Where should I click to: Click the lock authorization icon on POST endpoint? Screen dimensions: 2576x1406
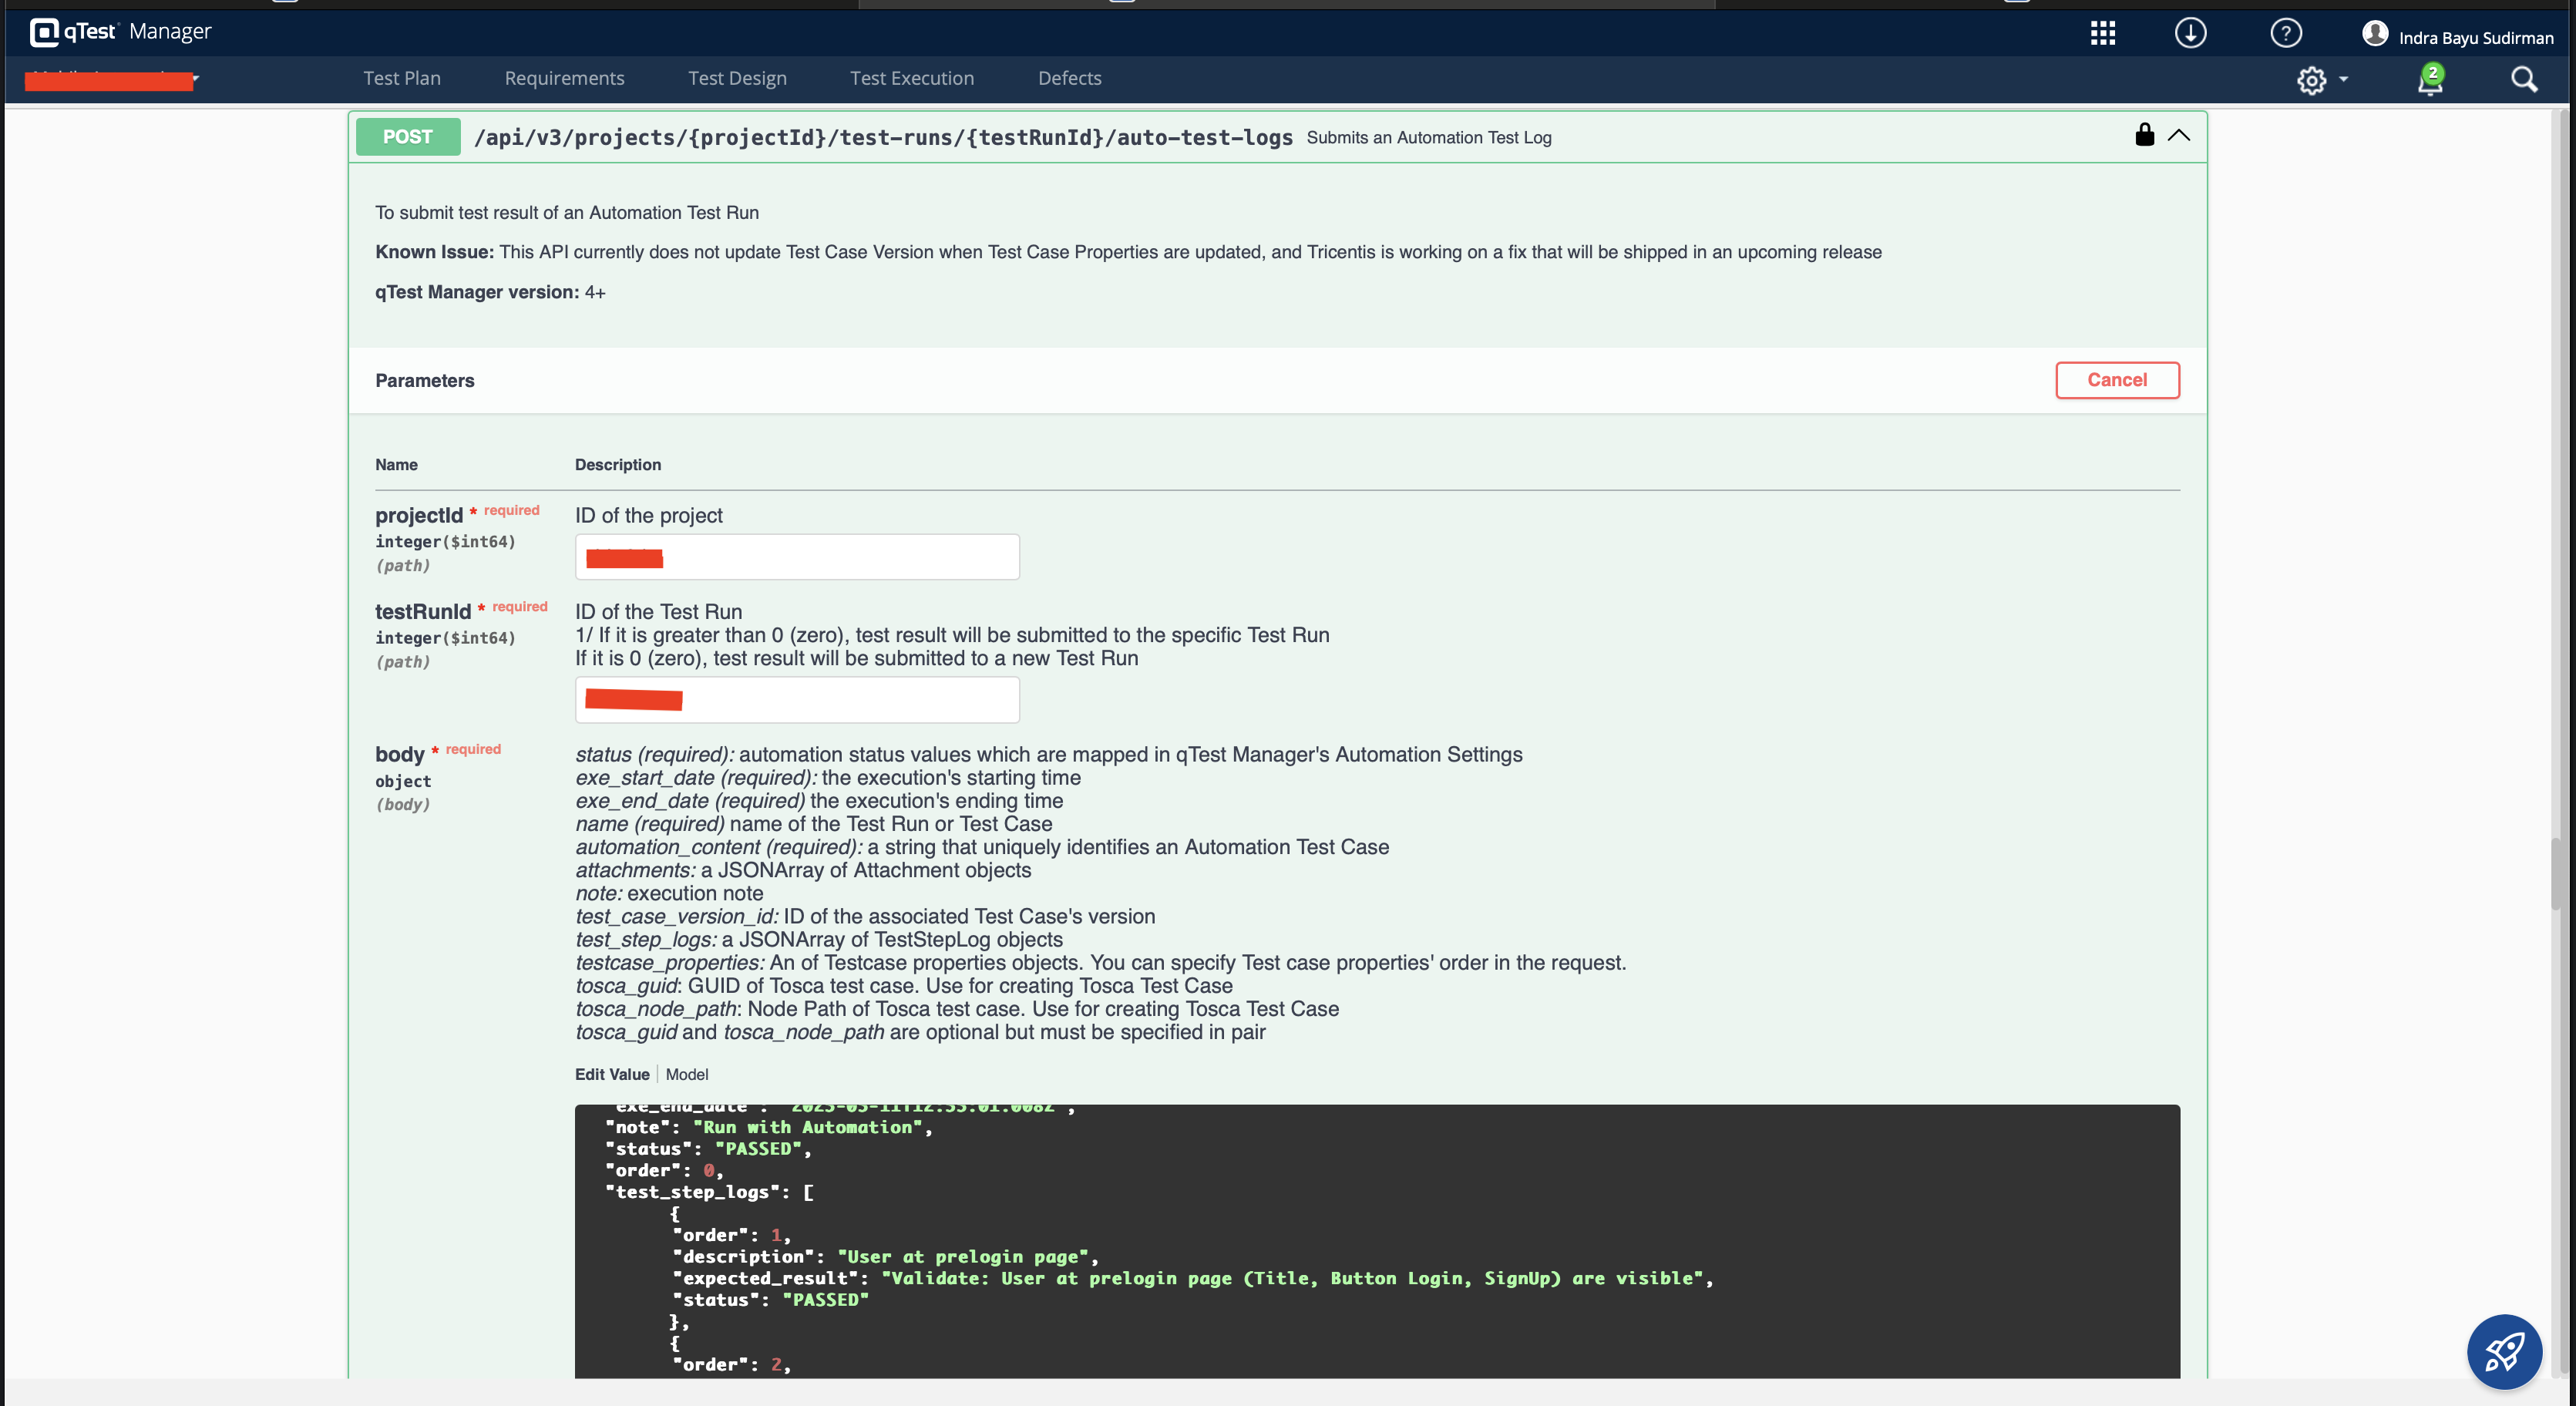pos(2144,135)
